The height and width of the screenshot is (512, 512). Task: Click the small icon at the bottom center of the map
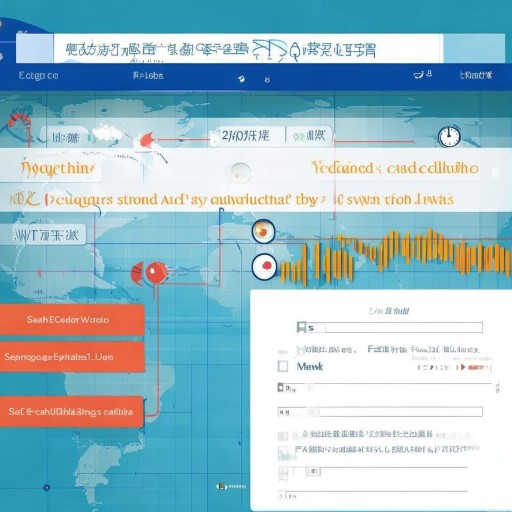click(221, 487)
